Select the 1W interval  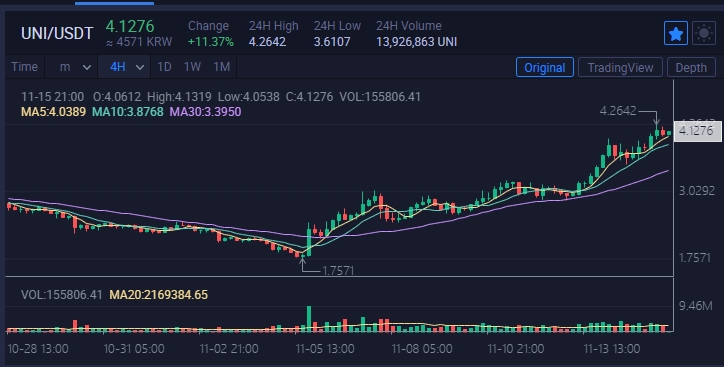[192, 67]
